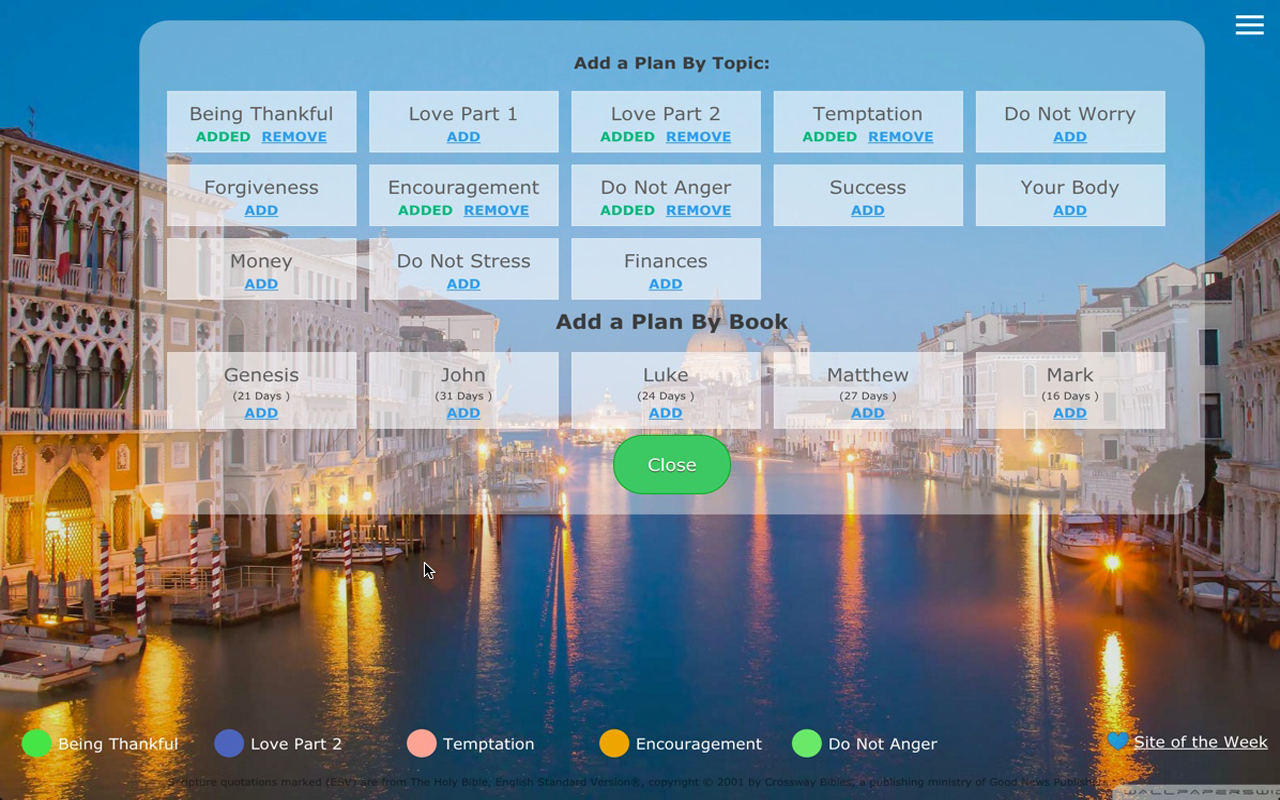Add the Luke 24-day plan
1280x800 pixels.
666,413
